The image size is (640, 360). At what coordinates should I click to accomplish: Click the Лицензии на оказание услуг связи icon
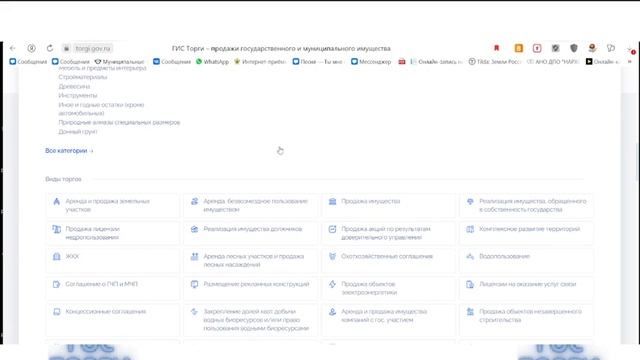[x=470, y=284]
